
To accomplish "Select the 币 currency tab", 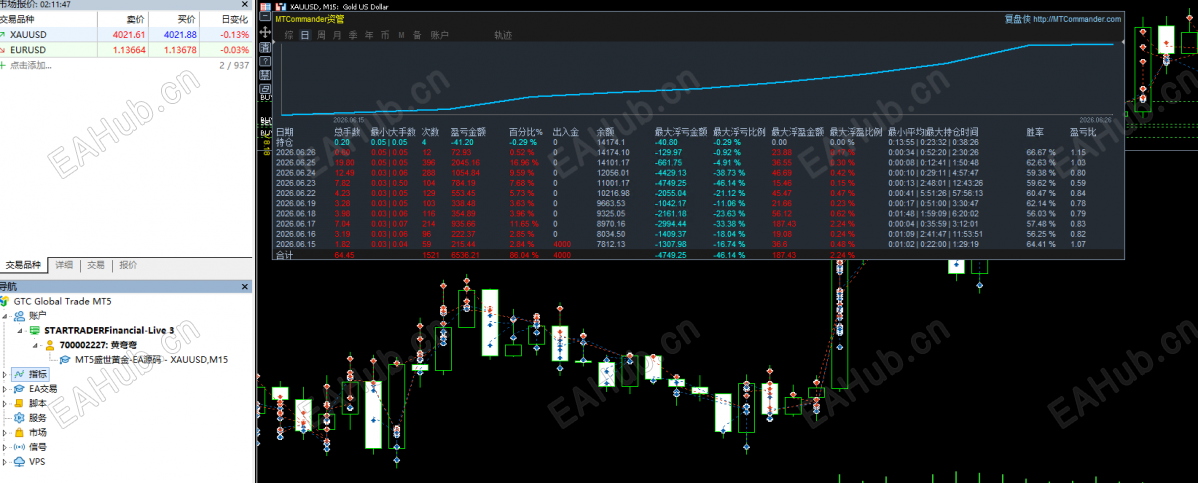I will pos(385,35).
